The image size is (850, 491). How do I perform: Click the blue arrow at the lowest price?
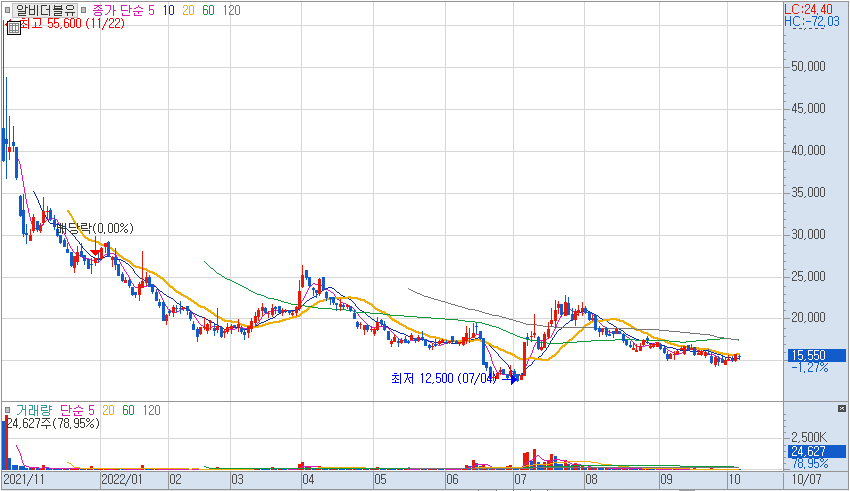511,379
